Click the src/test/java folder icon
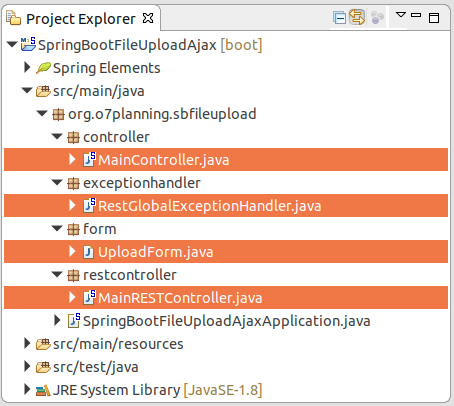Image resolution: width=454 pixels, height=406 pixels. coord(43,367)
